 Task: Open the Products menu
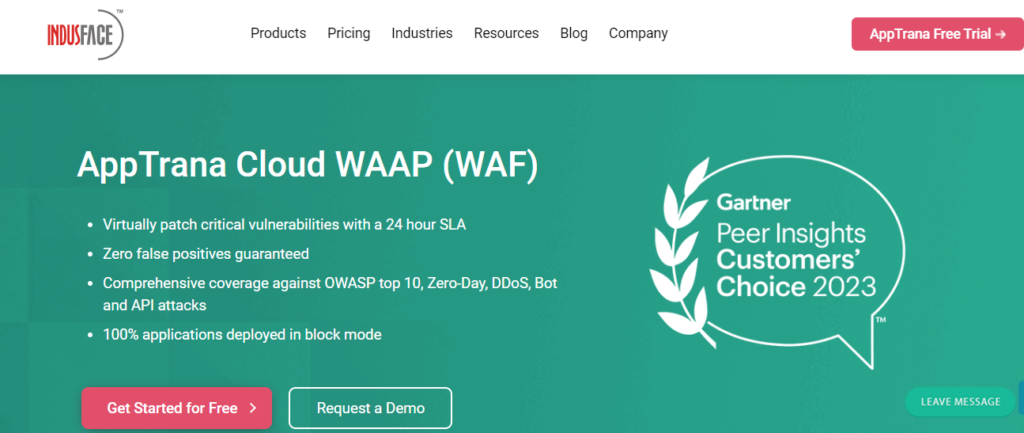[x=278, y=33]
